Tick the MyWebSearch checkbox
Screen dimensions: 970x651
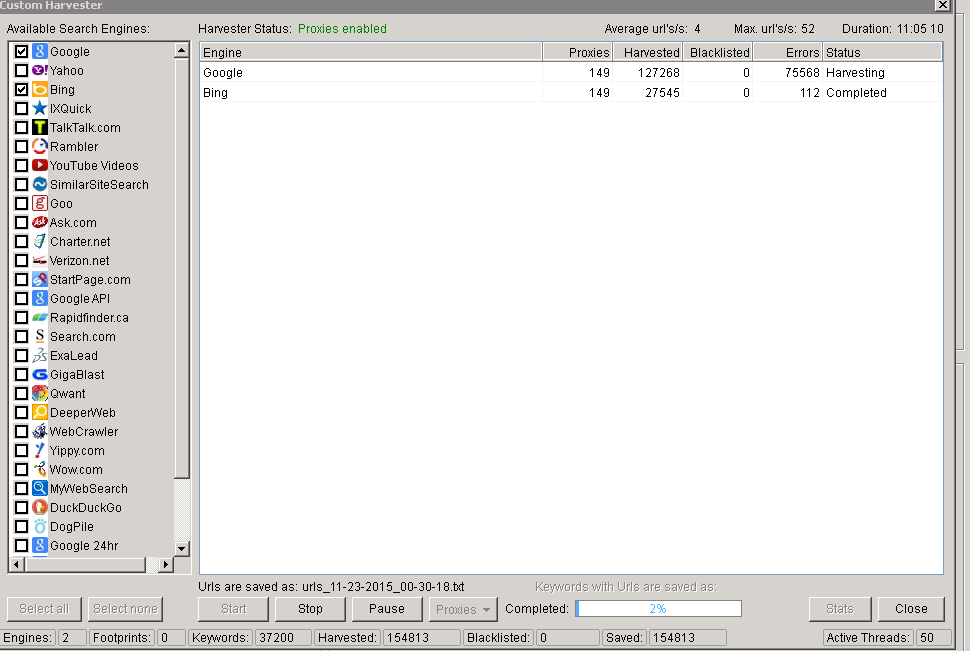click(x=22, y=489)
